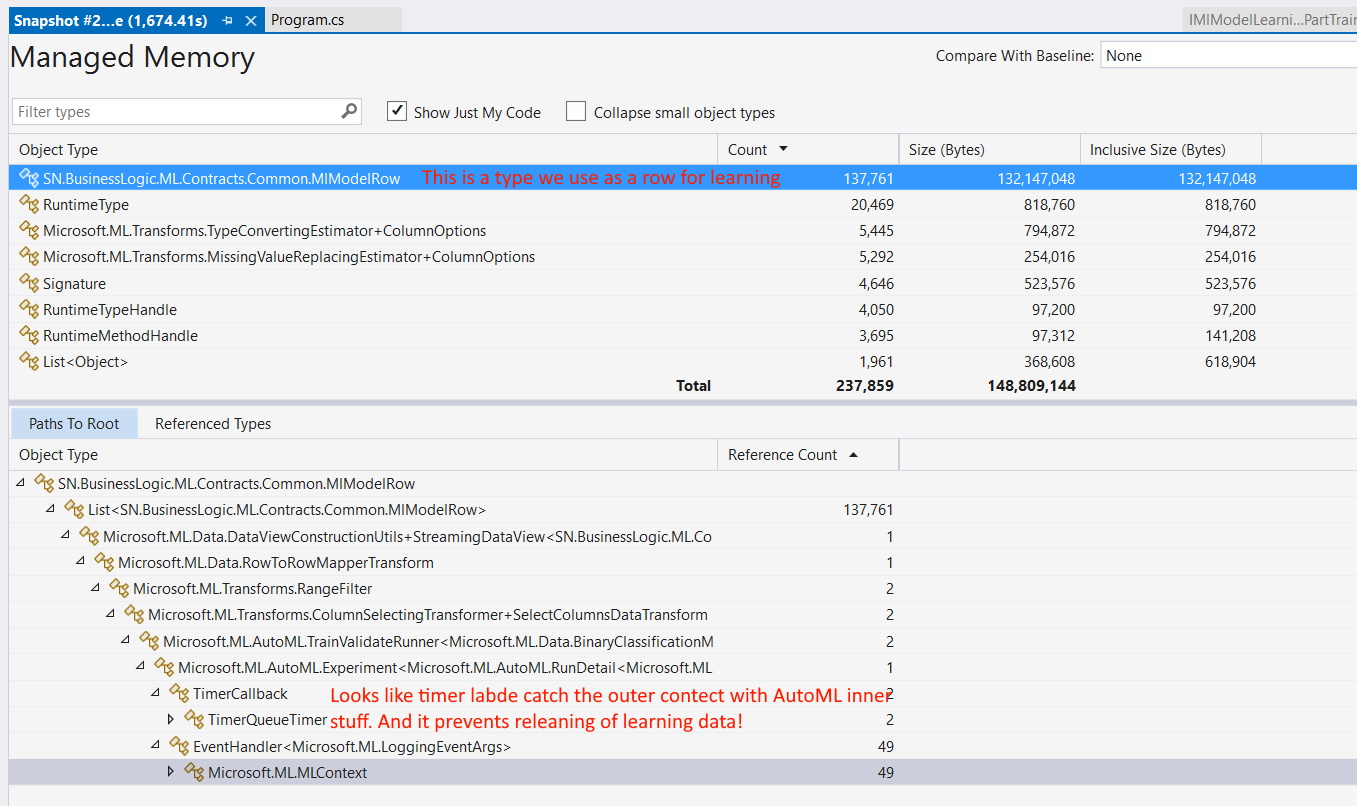Viewport: 1357px width, 806px height.
Task: Click the 20,469 count for RuntimeType
Action: [x=871, y=205]
